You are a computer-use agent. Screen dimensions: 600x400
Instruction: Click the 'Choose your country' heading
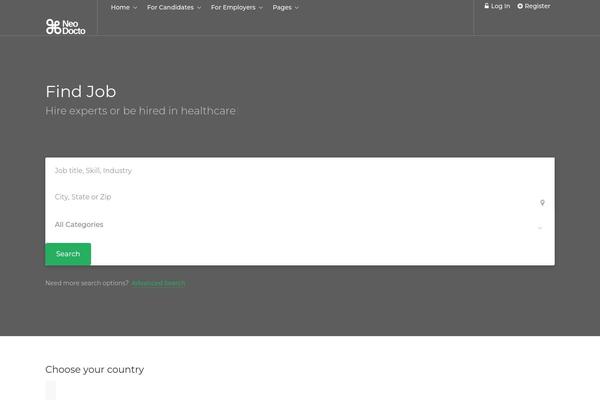pos(95,370)
